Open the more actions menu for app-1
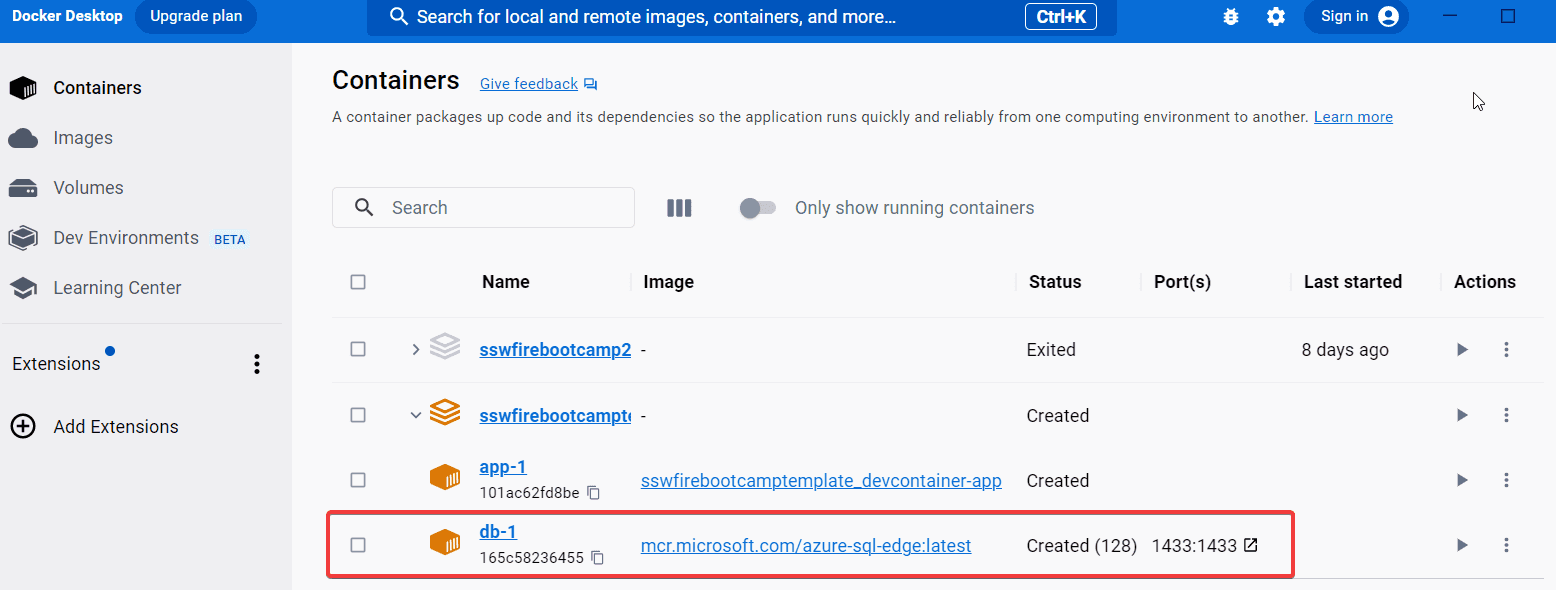This screenshot has width=1556, height=590. tap(1506, 480)
